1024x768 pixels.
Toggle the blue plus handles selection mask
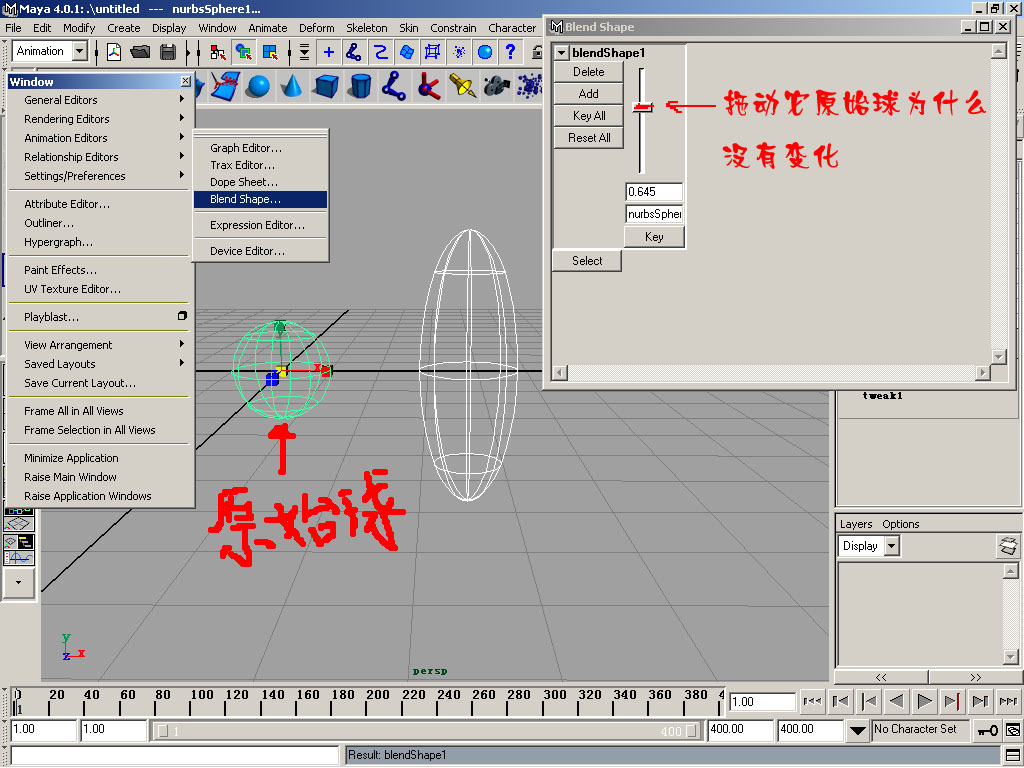pyautogui.click(x=328, y=52)
